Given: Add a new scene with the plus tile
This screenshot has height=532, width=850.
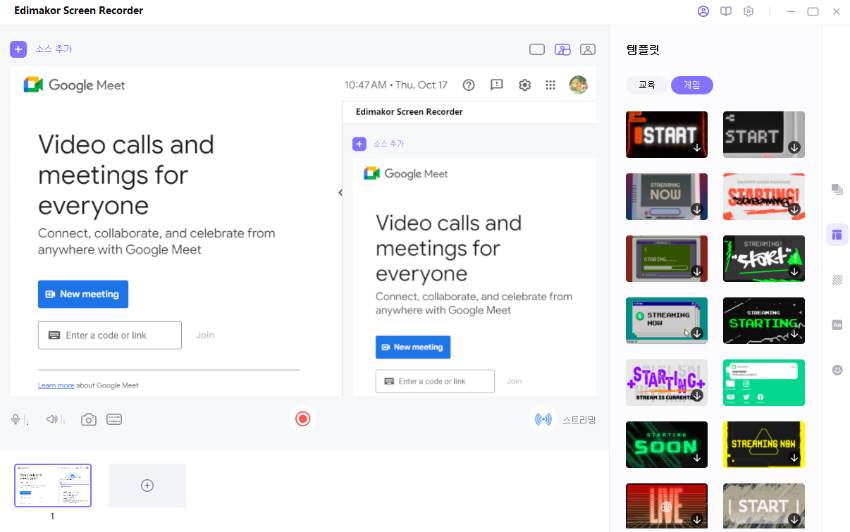Looking at the screenshot, I should (x=147, y=485).
